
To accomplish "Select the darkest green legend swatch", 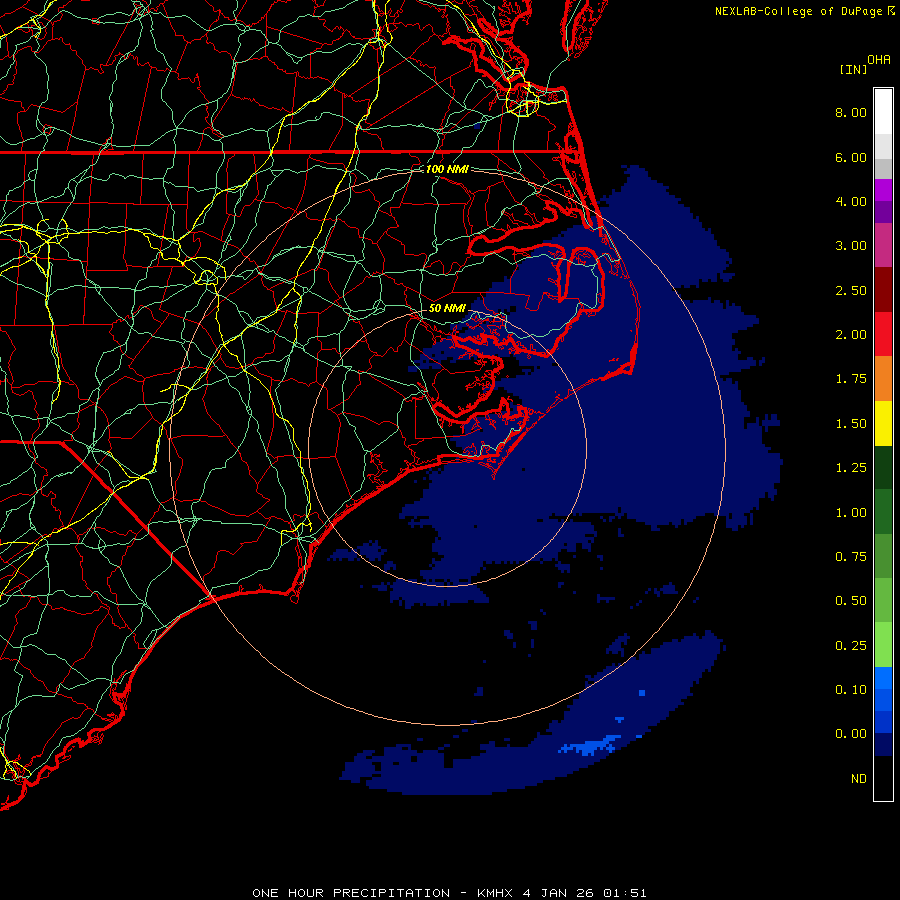I will point(883,468).
